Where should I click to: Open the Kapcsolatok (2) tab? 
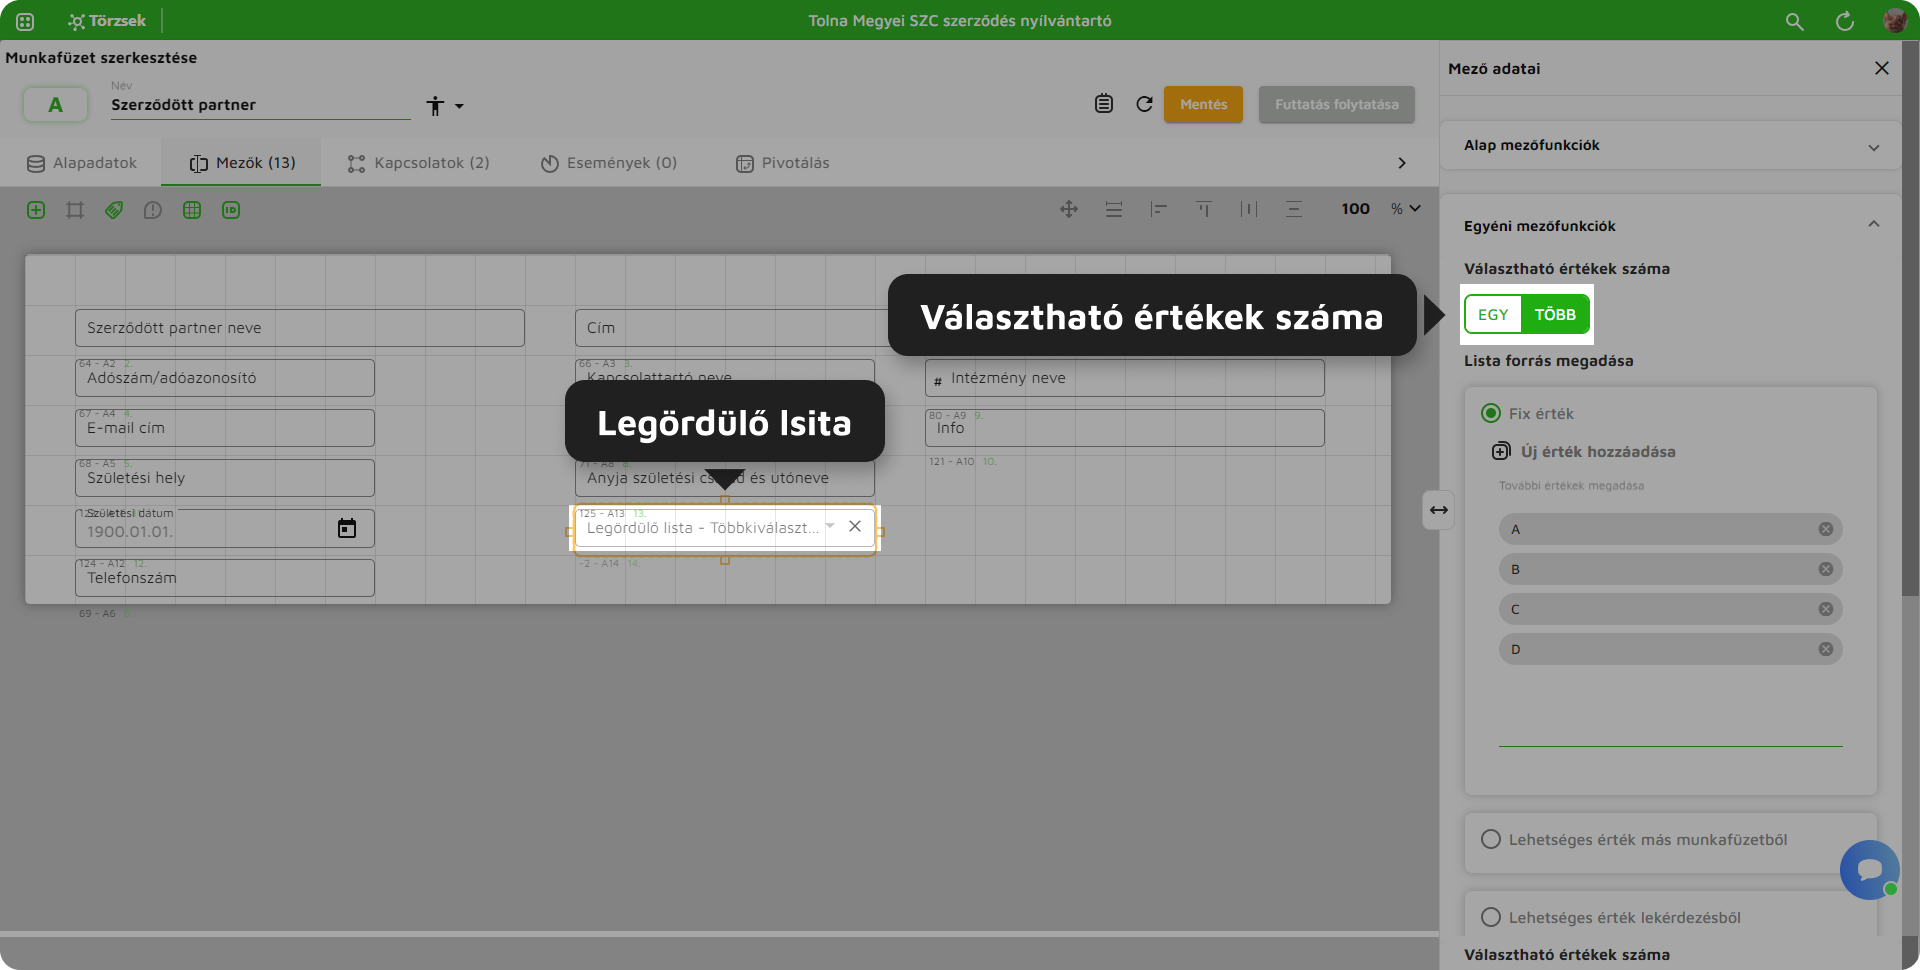(418, 163)
